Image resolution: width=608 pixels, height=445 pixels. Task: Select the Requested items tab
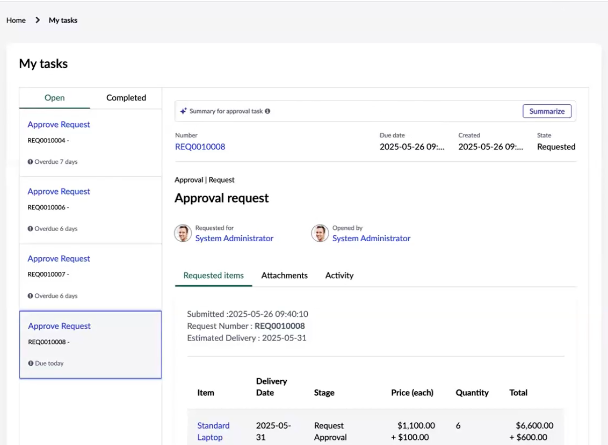click(x=214, y=276)
